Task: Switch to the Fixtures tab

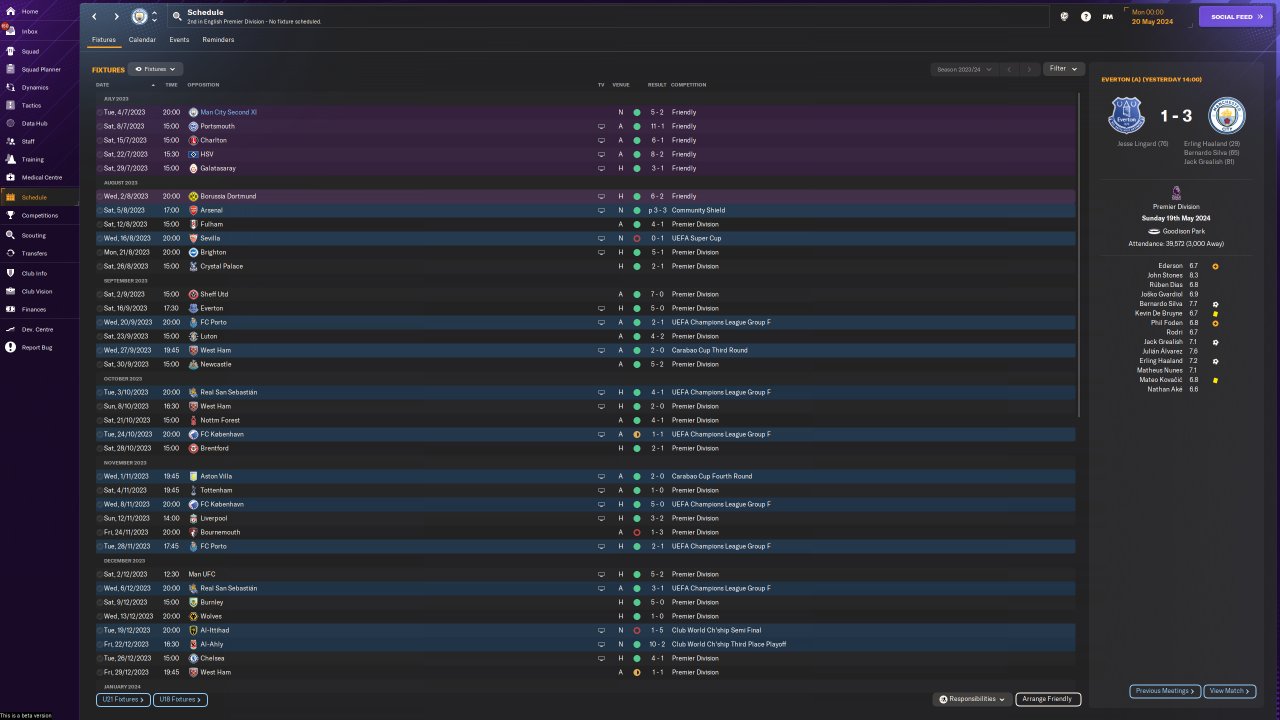Action: [104, 40]
